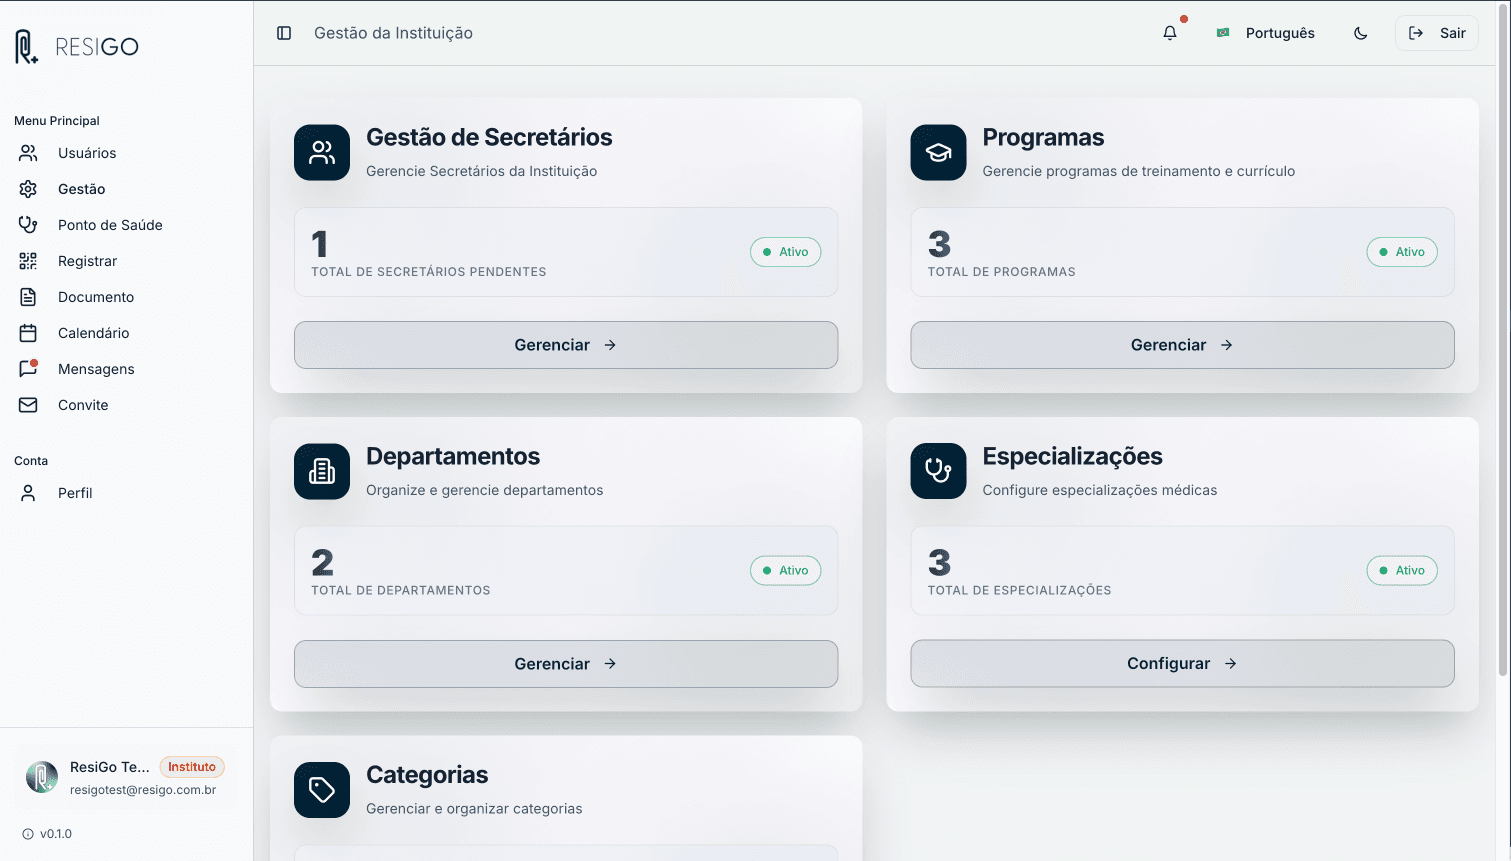The image size is (1511, 861).
Task: Click the Departamentos building icon
Action: tap(322, 471)
